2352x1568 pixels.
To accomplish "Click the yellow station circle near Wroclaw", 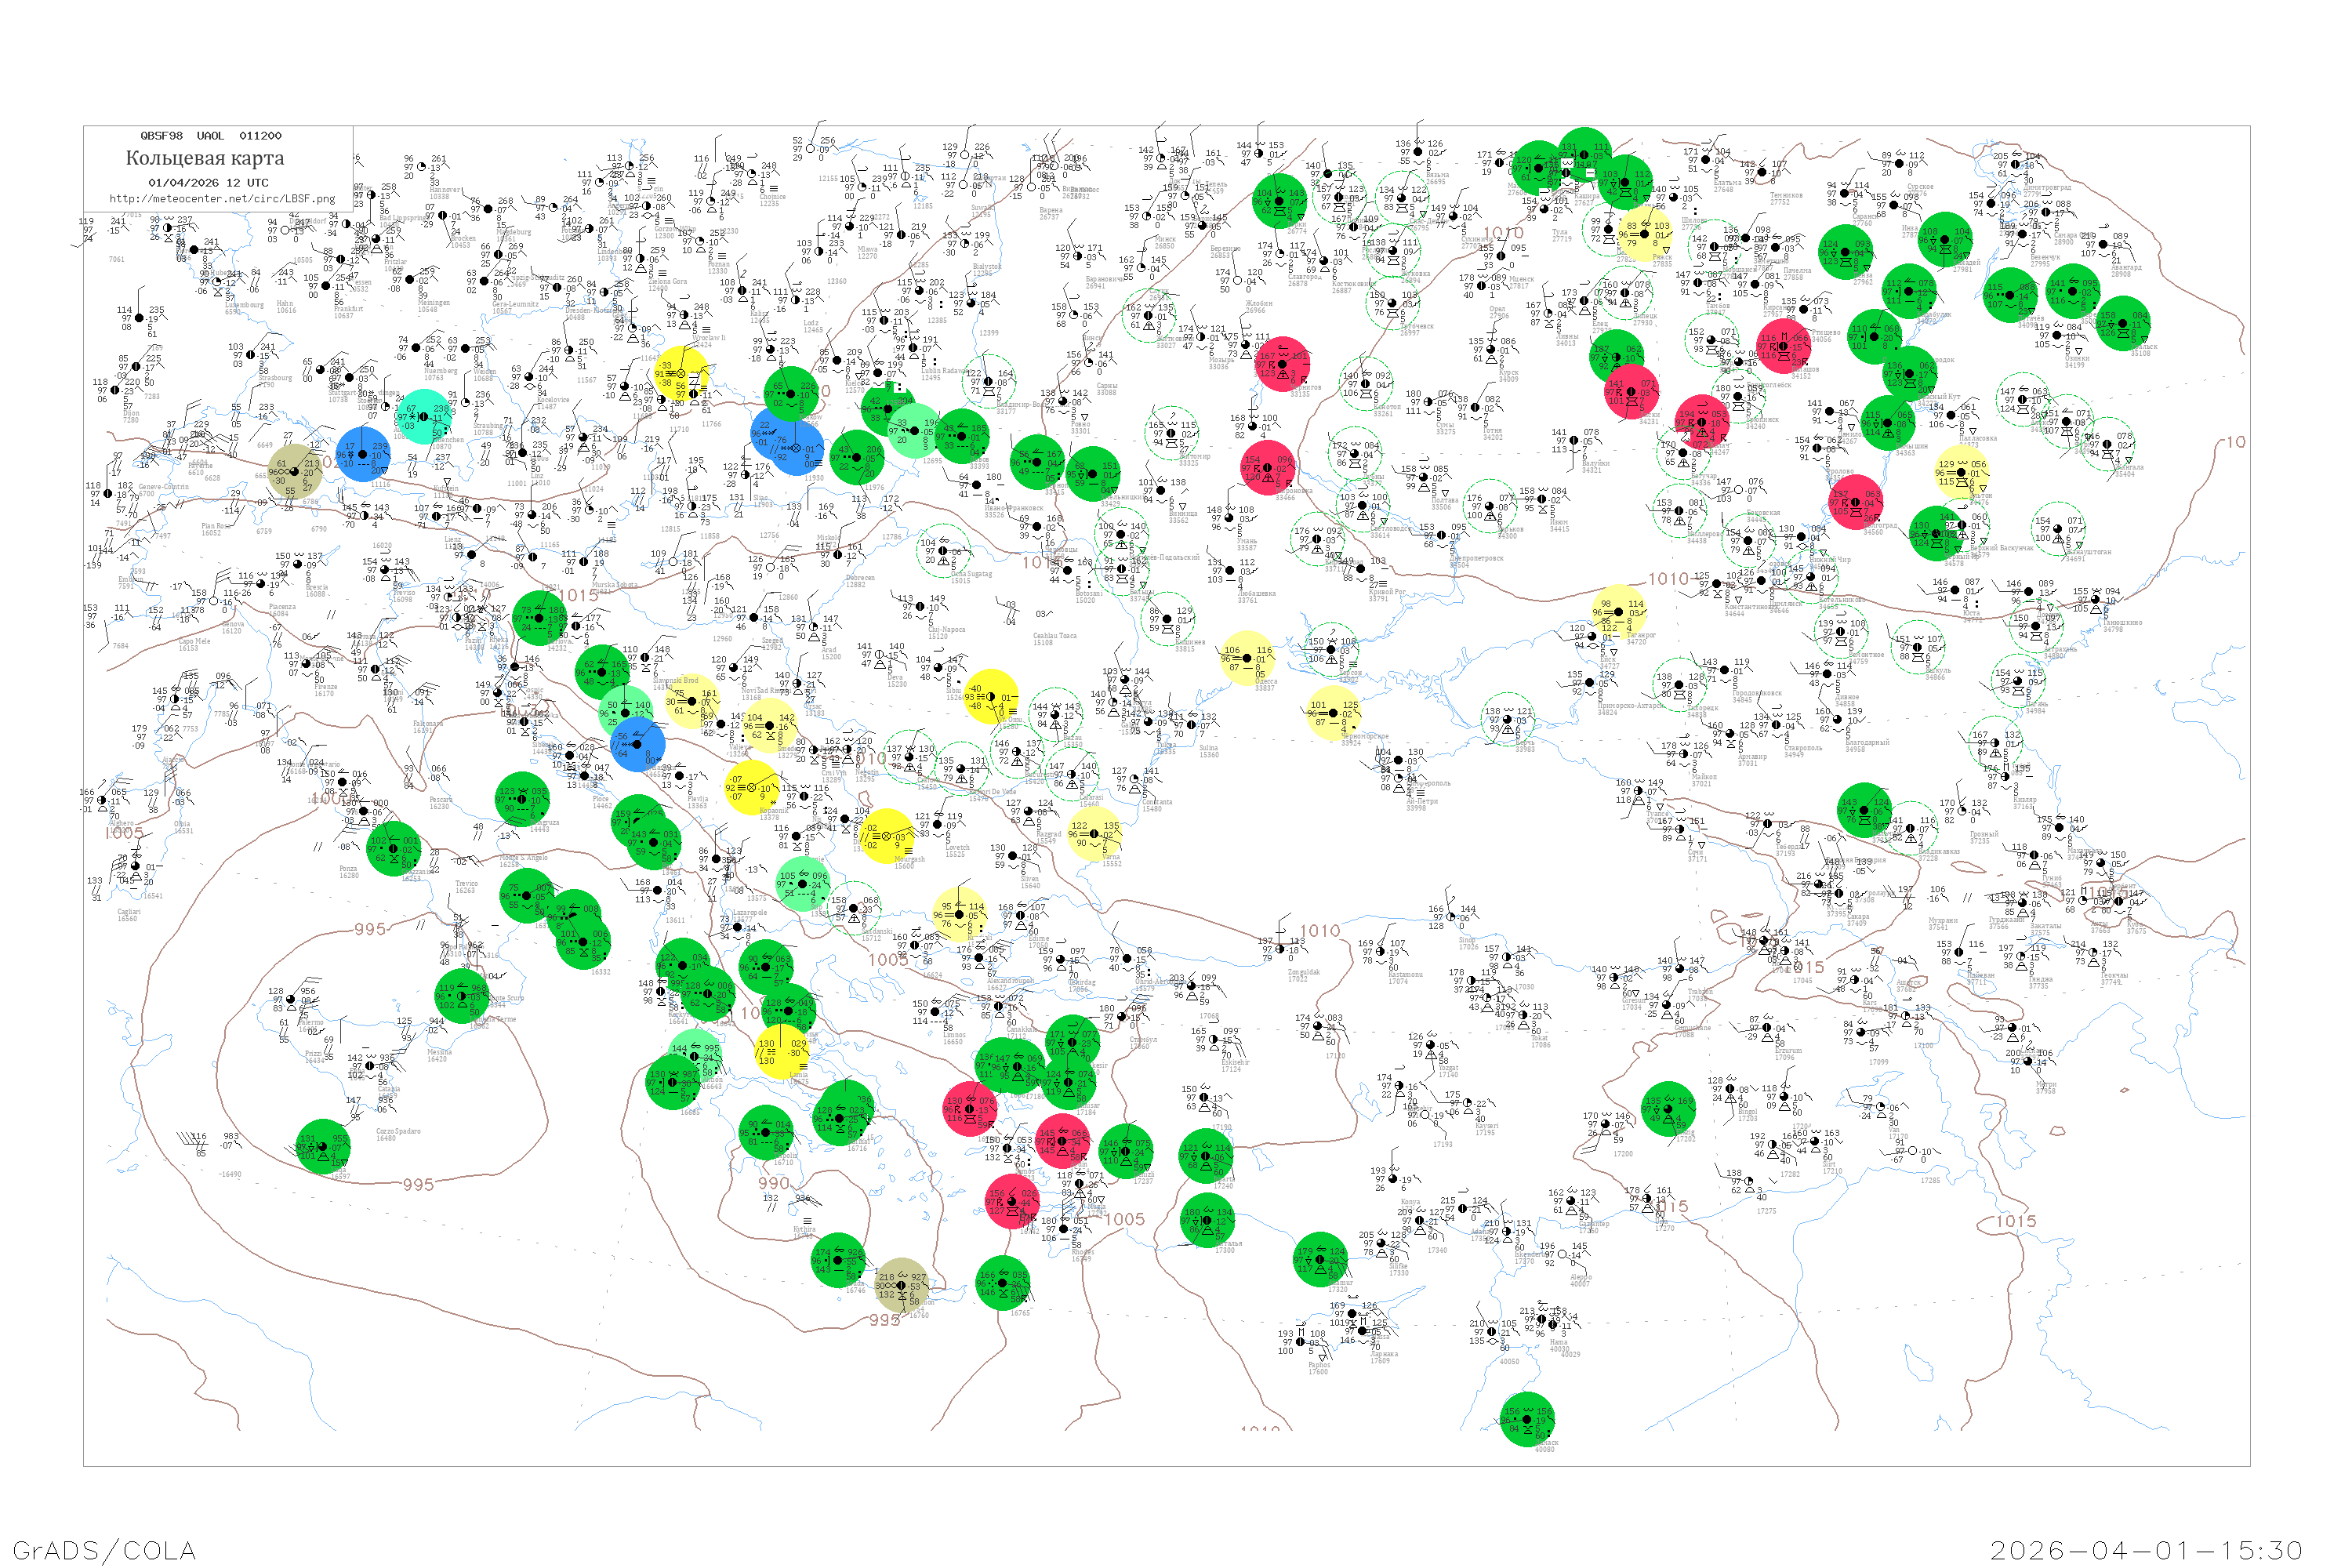I will click(683, 374).
